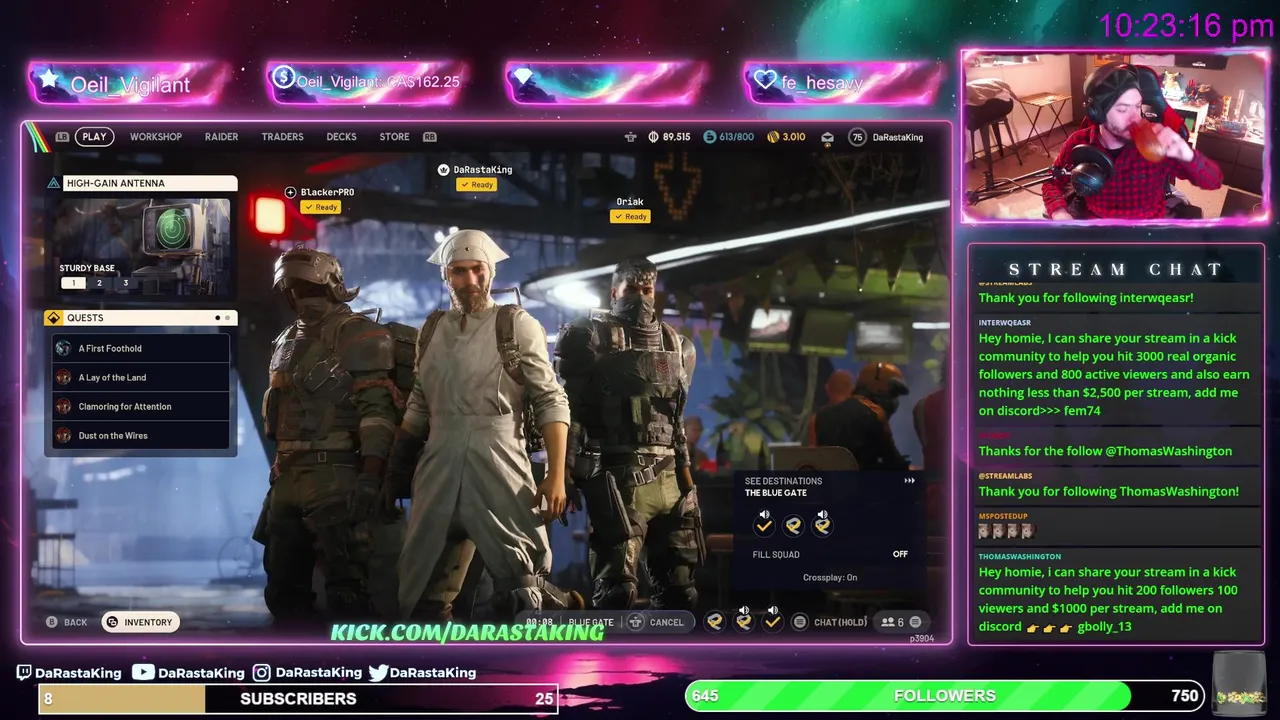The width and height of the screenshot is (1280, 720).
Task: Open the RAIDER tab
Action: pos(221,137)
